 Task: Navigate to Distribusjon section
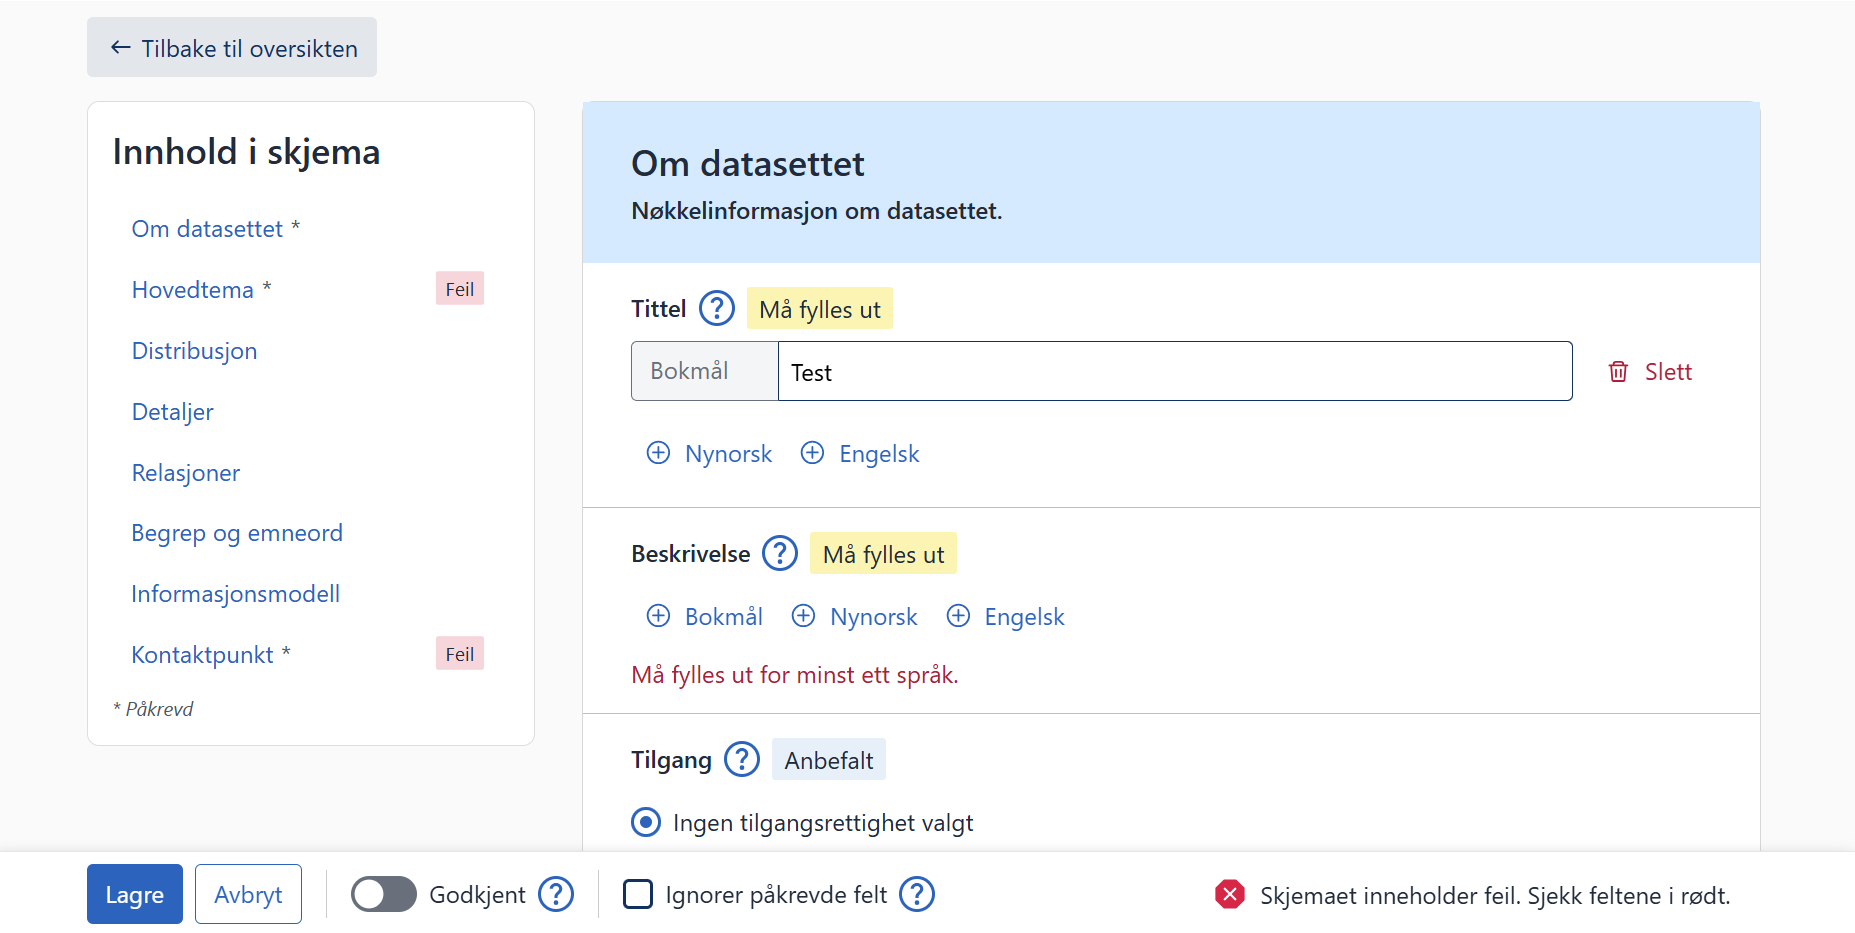194,351
